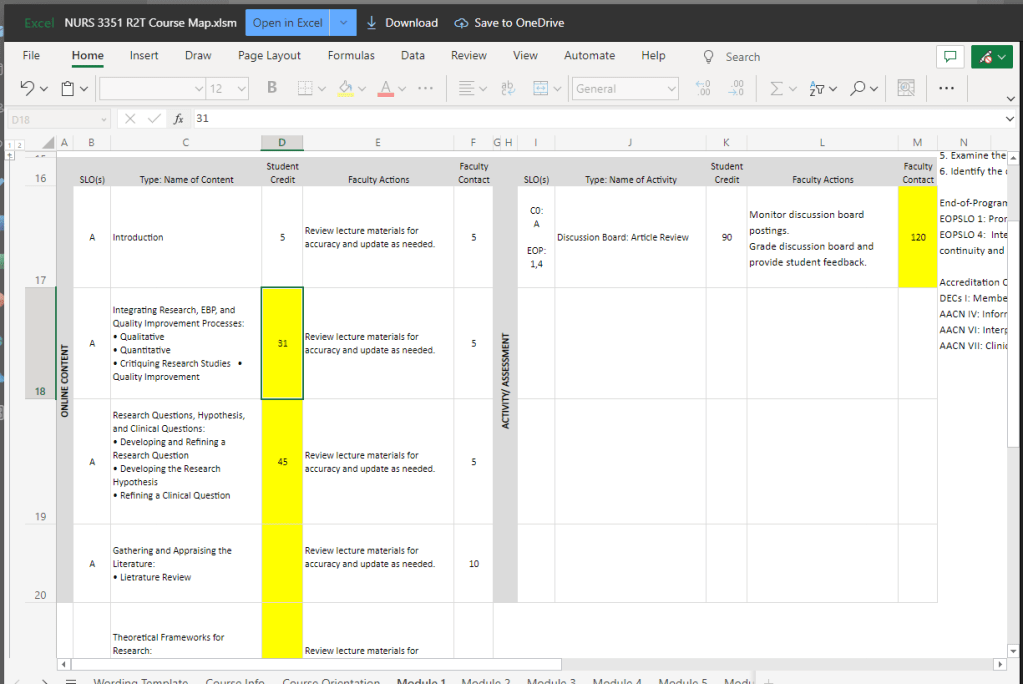Open the Comments pane icon
The height and width of the screenshot is (684, 1023).
coord(949,57)
